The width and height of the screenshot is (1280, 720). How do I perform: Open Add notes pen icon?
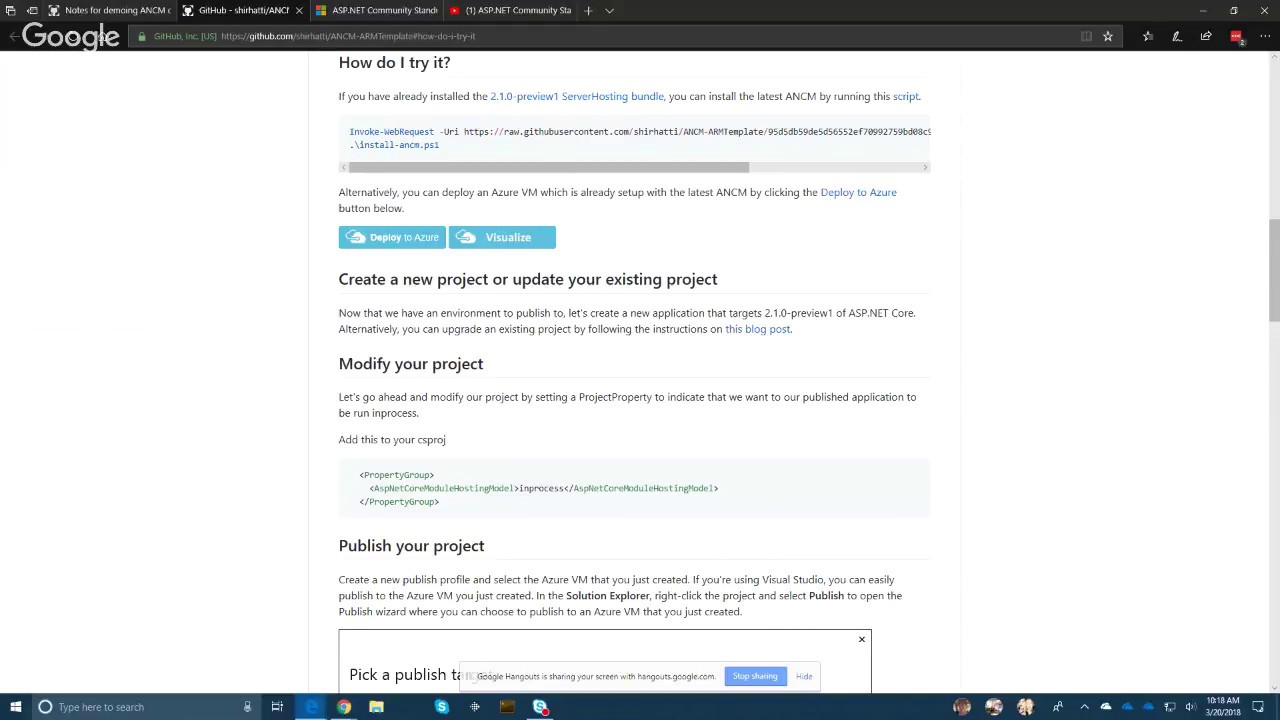1177,36
